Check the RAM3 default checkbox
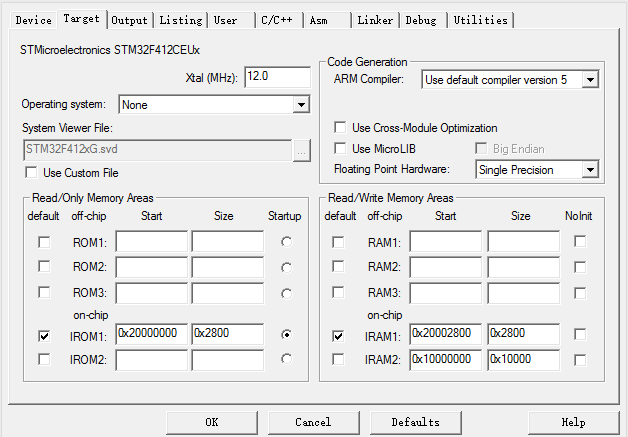628x437 pixels. 338,292
